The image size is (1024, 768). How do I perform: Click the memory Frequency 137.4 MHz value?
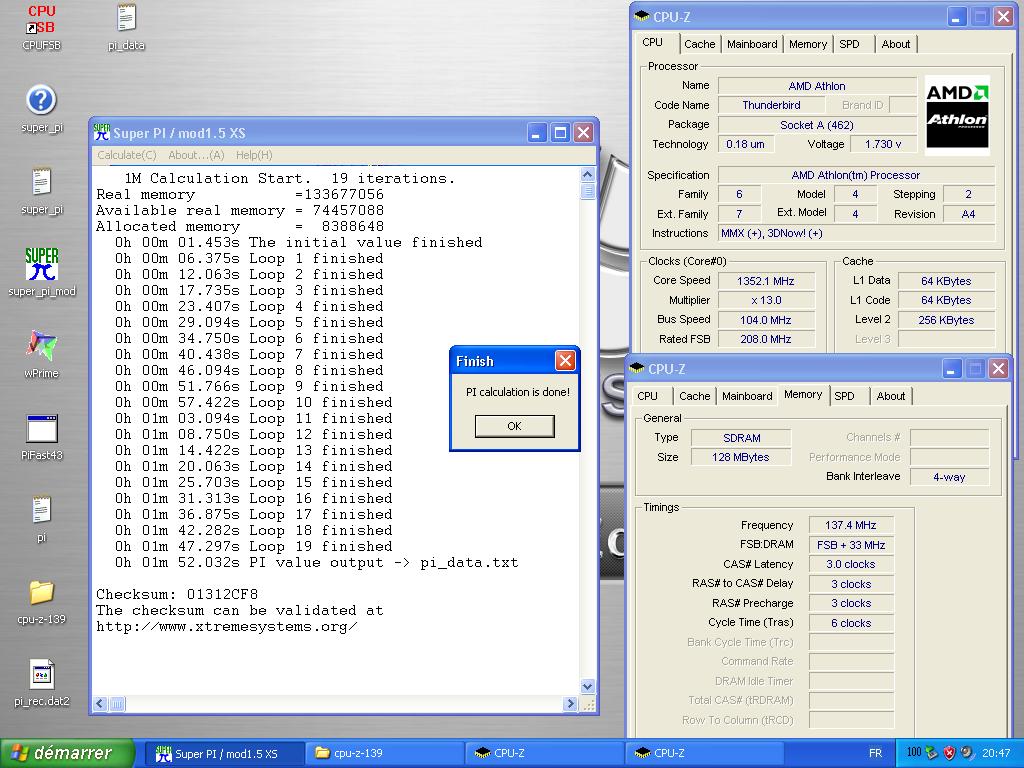[850, 525]
